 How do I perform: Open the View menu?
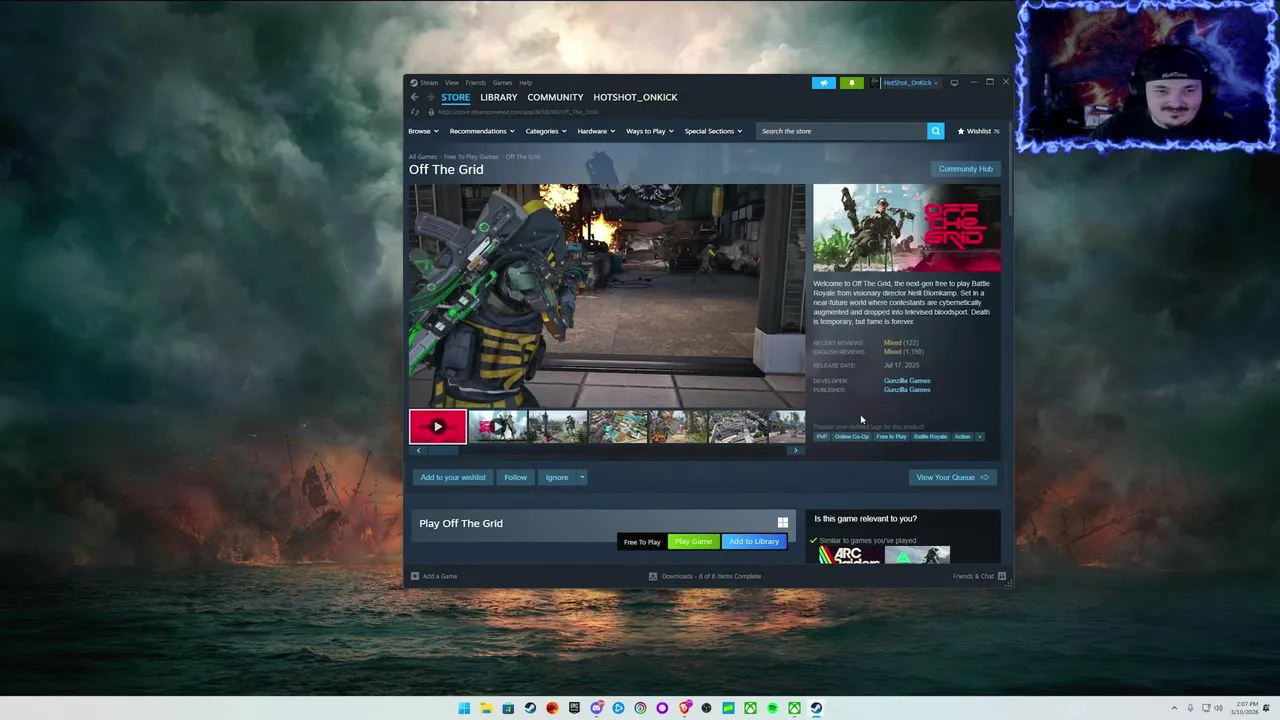(x=452, y=83)
